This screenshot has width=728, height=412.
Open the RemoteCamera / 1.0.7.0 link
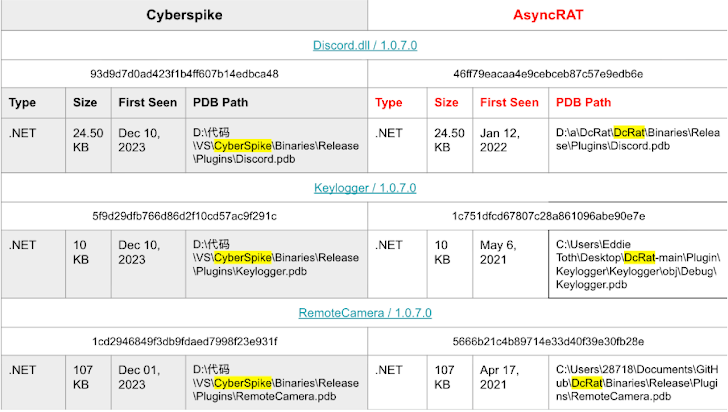[364, 313]
